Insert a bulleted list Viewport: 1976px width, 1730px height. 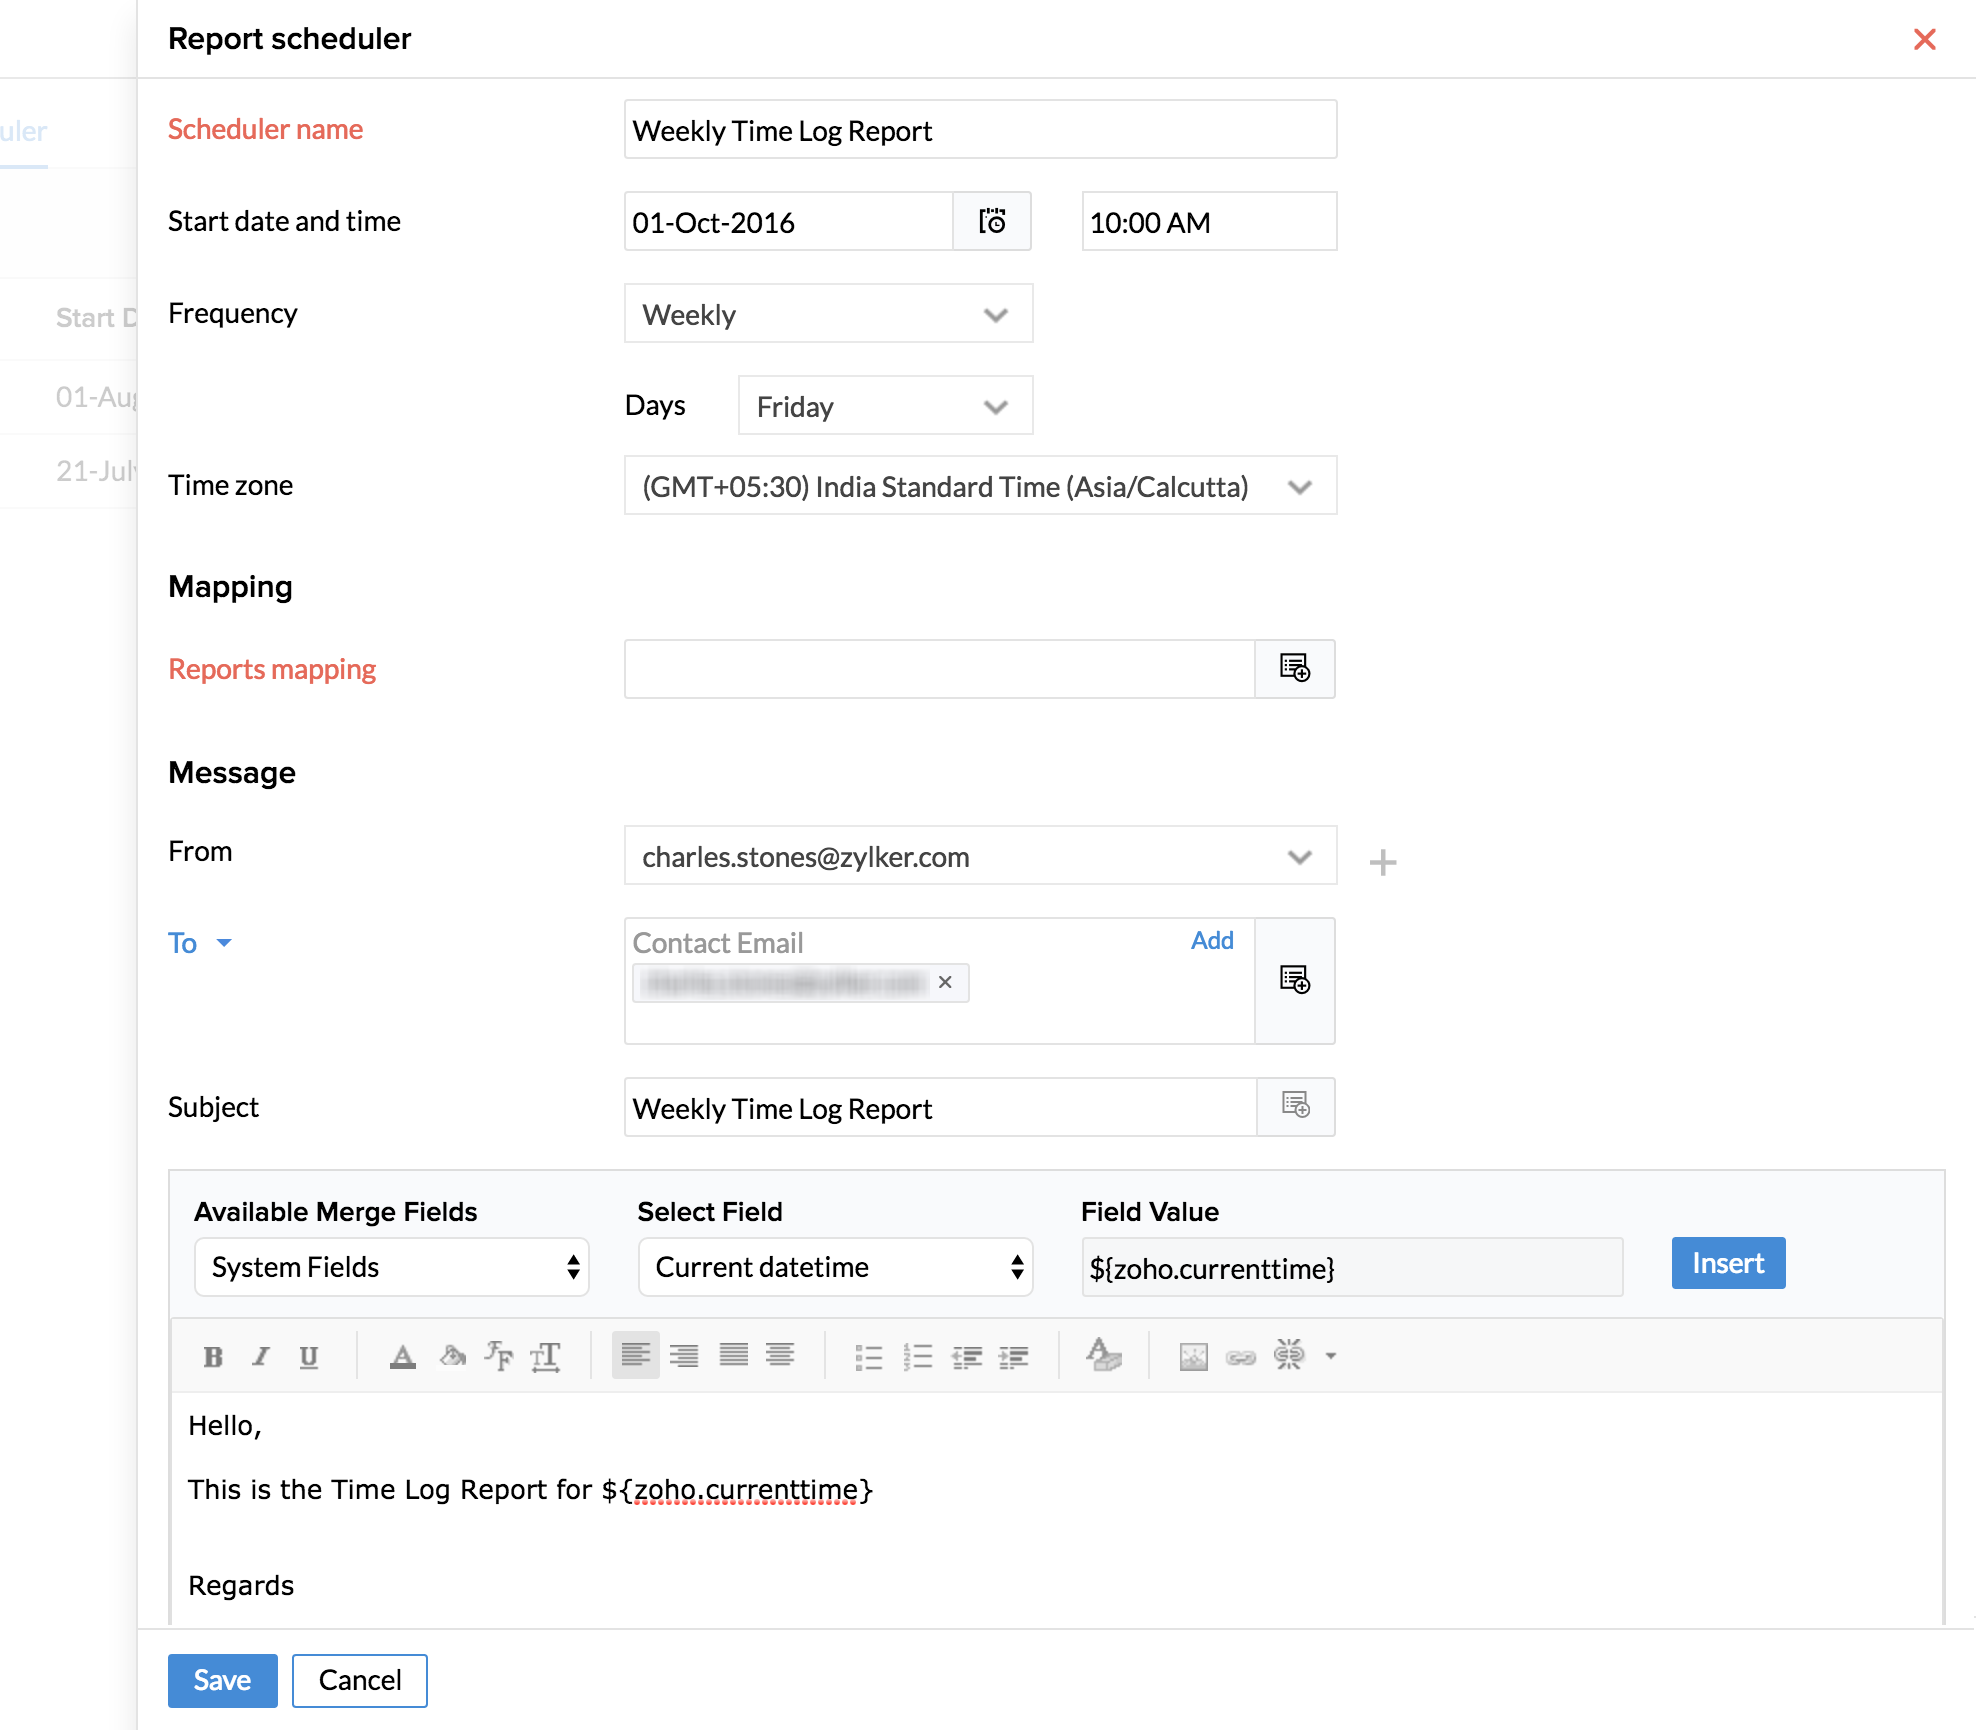tap(868, 1357)
